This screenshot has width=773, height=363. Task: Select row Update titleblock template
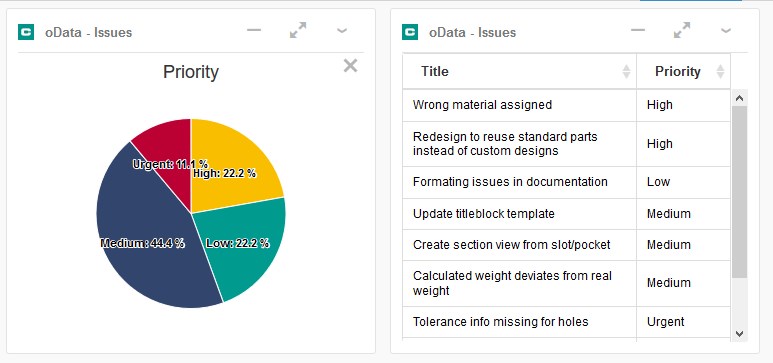coord(566,214)
